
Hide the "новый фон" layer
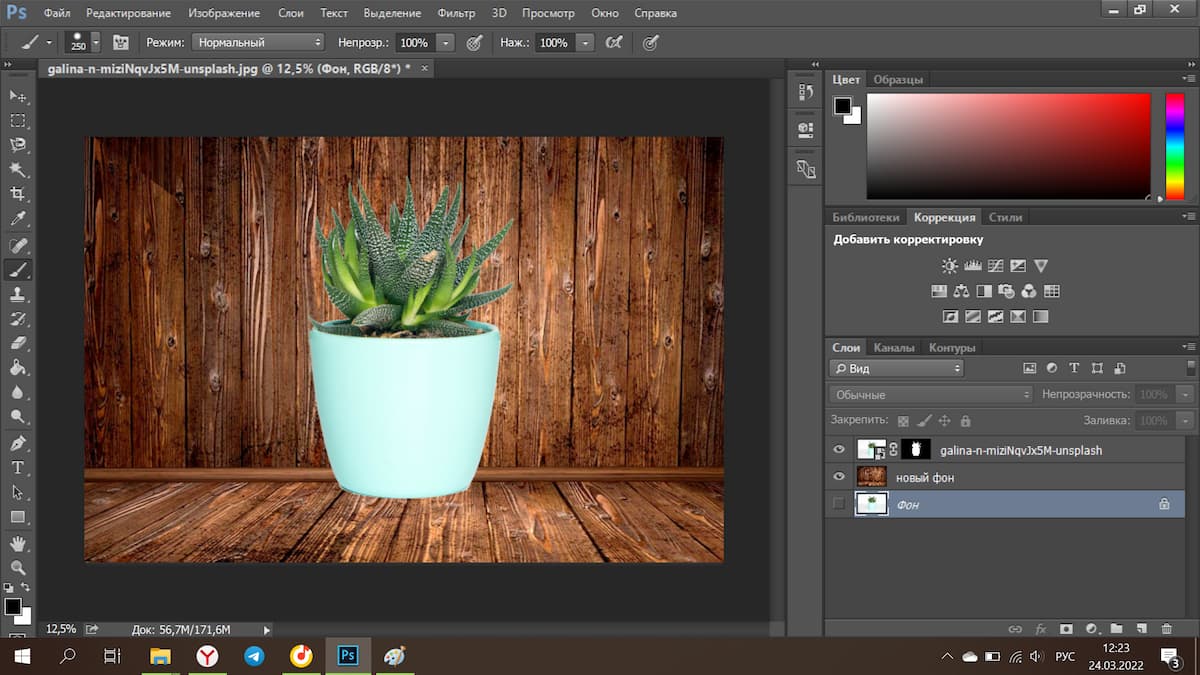[x=839, y=477]
